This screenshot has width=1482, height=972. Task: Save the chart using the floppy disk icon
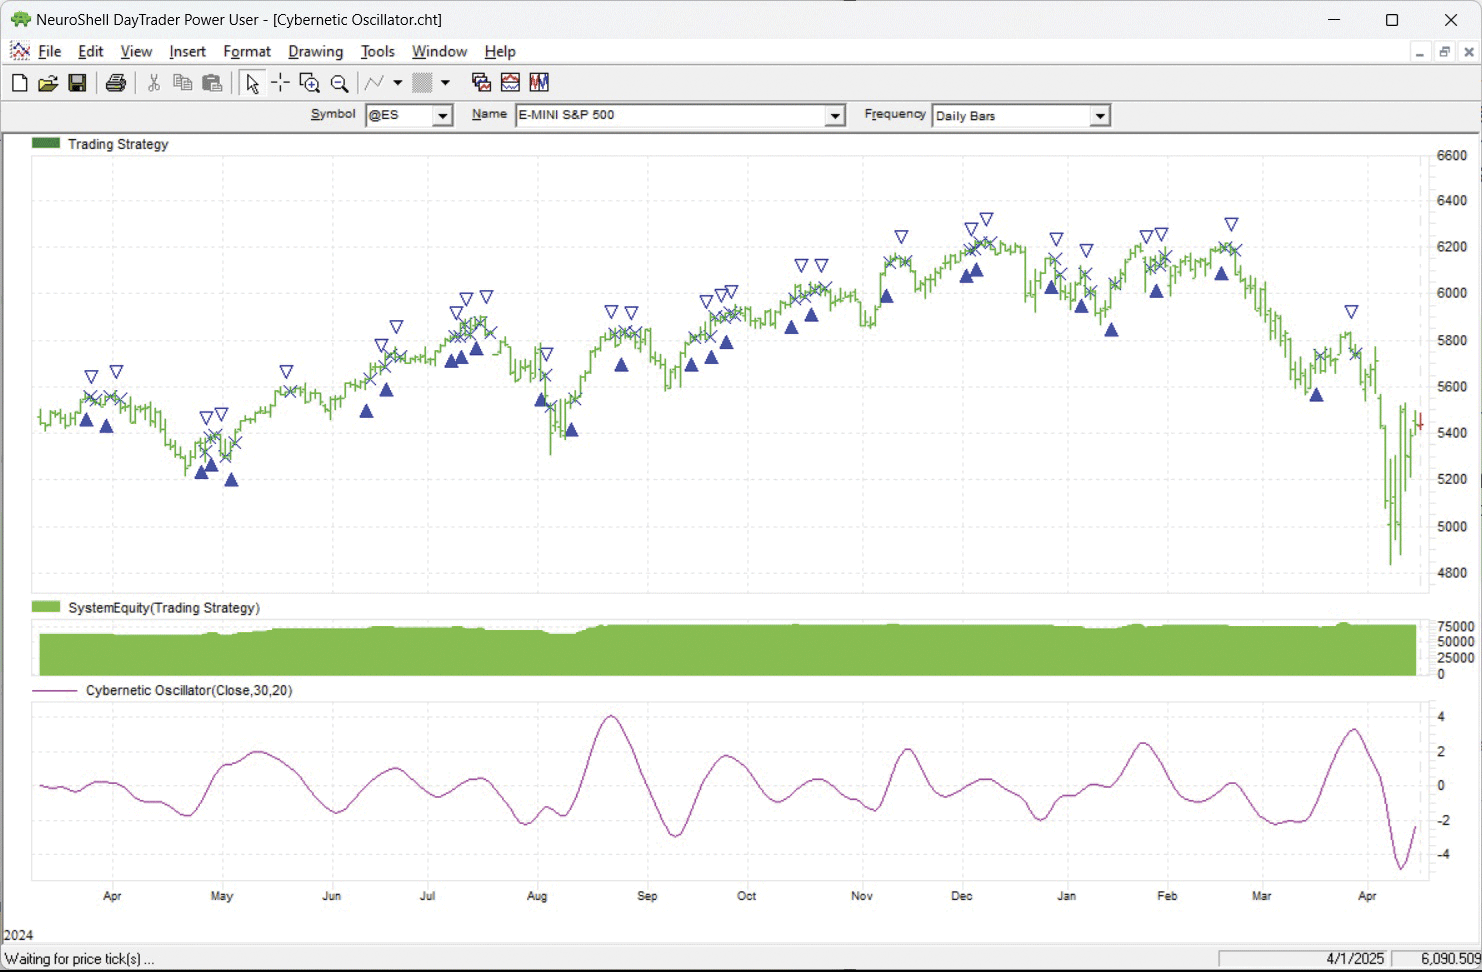click(x=77, y=83)
